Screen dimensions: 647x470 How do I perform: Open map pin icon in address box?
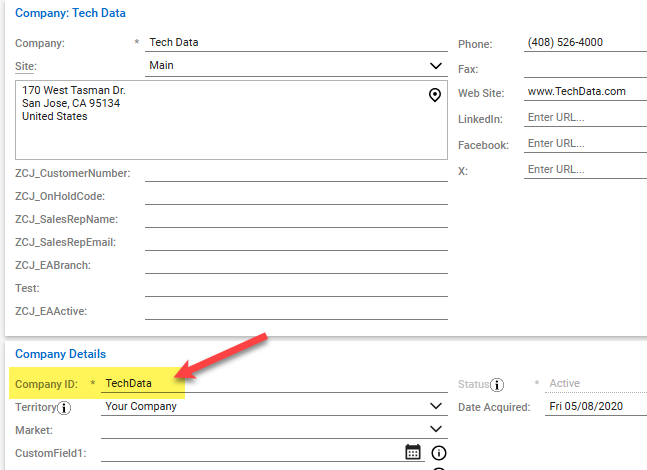(434, 95)
